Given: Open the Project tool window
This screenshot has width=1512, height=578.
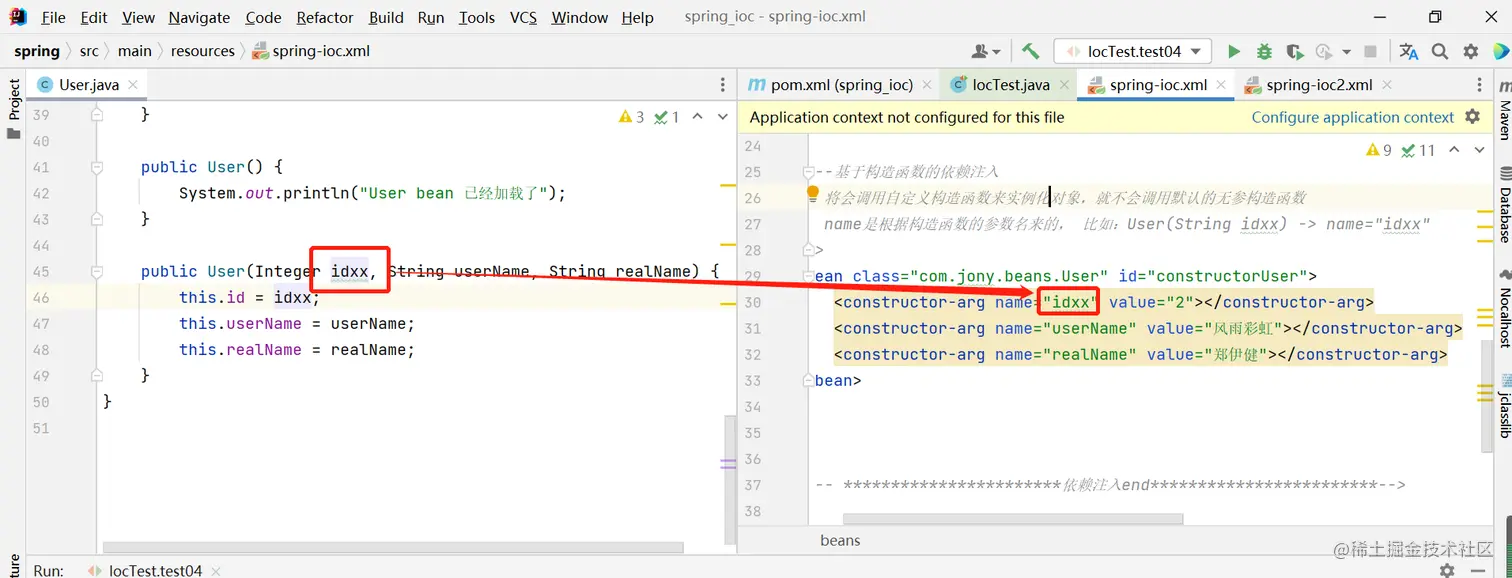Looking at the screenshot, I should click(x=14, y=108).
